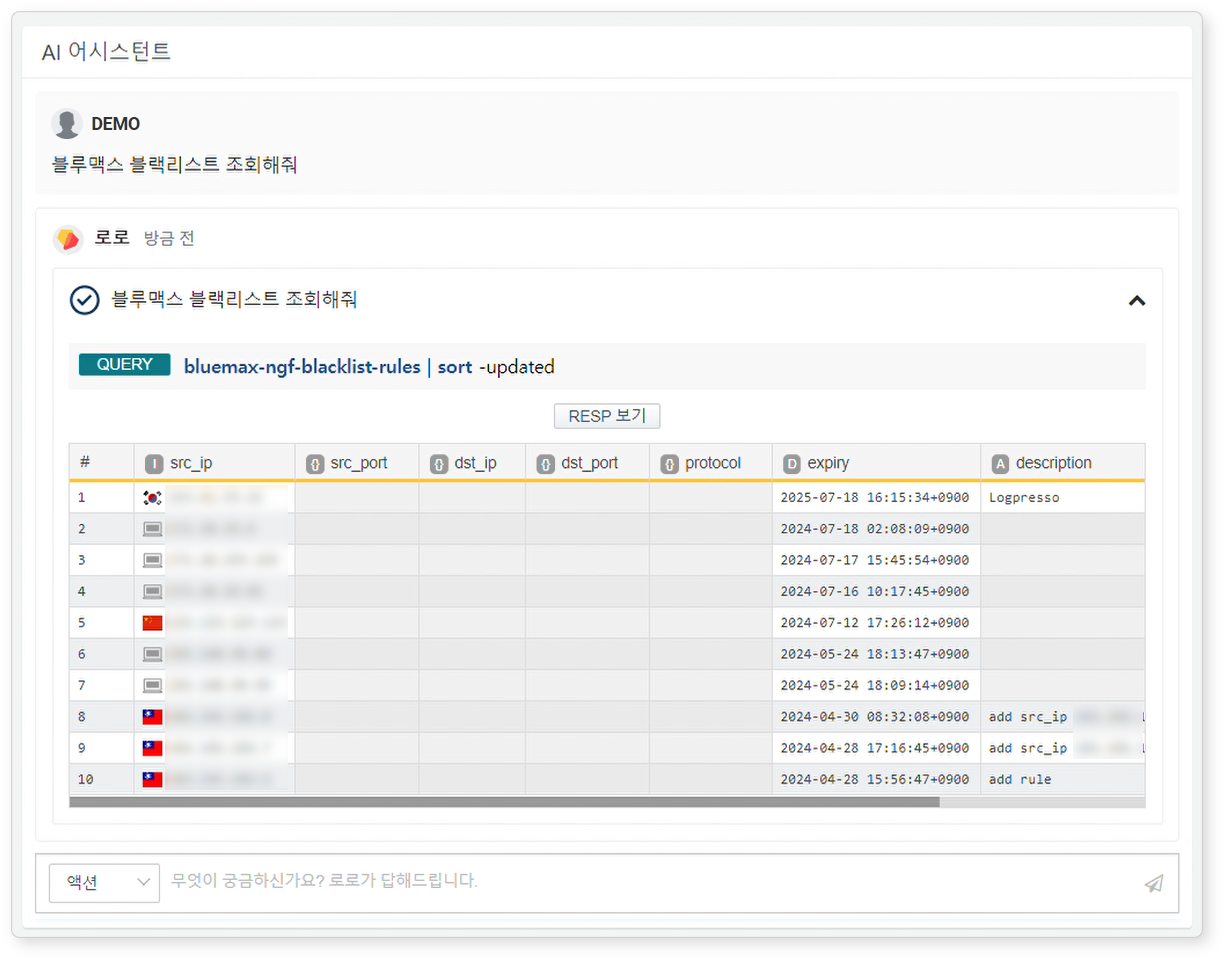Click expiry 2024-07-12 17:26:12+0900 cell
The image size is (1225, 960).
876,622
